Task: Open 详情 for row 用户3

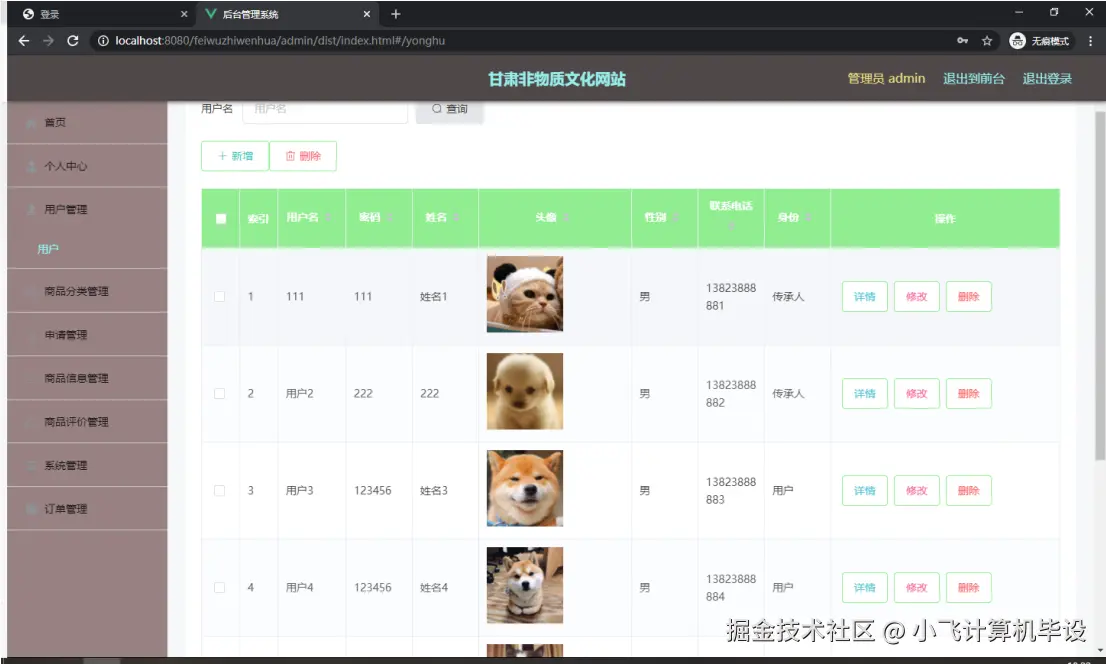Action: pos(865,490)
